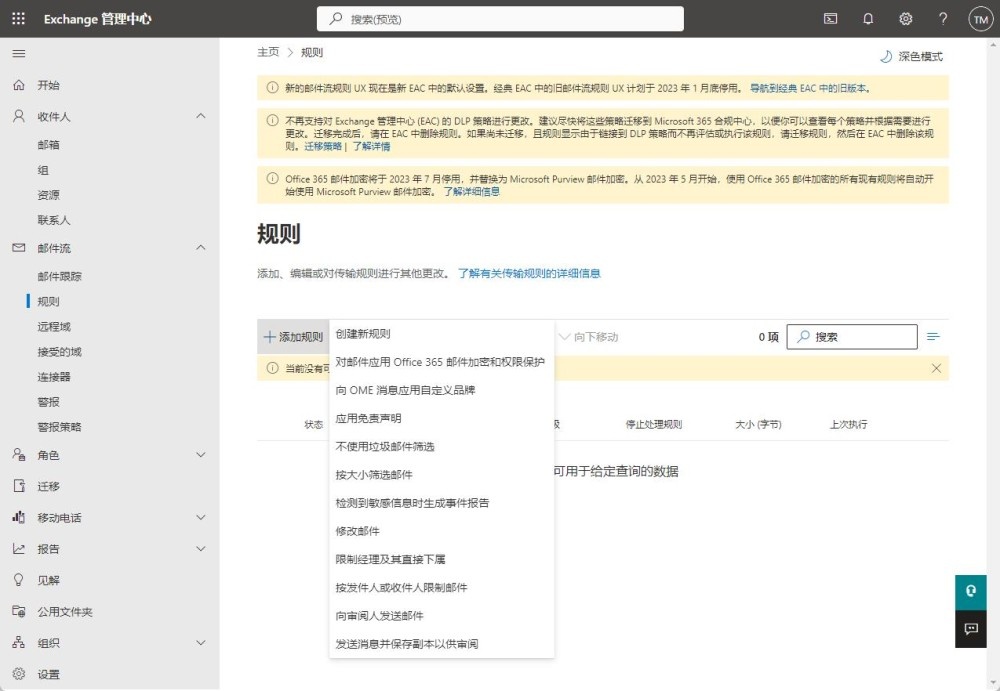Expand the 角色 section
The image size is (1000, 691).
click(200, 455)
